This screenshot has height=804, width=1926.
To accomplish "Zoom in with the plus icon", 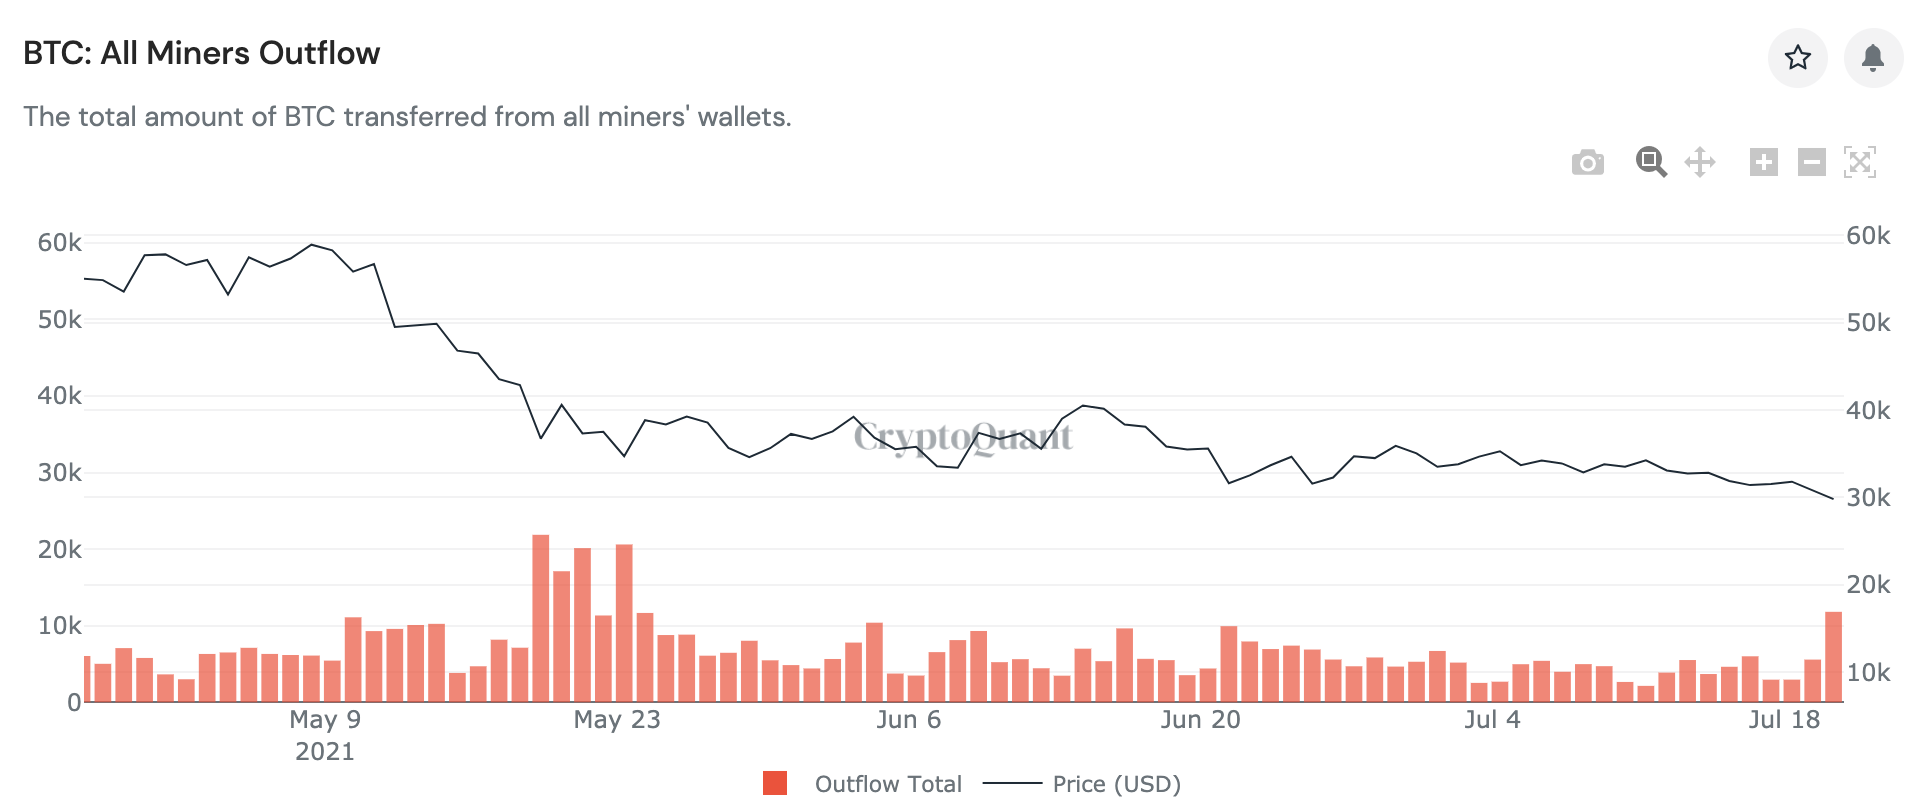I will click(1763, 162).
